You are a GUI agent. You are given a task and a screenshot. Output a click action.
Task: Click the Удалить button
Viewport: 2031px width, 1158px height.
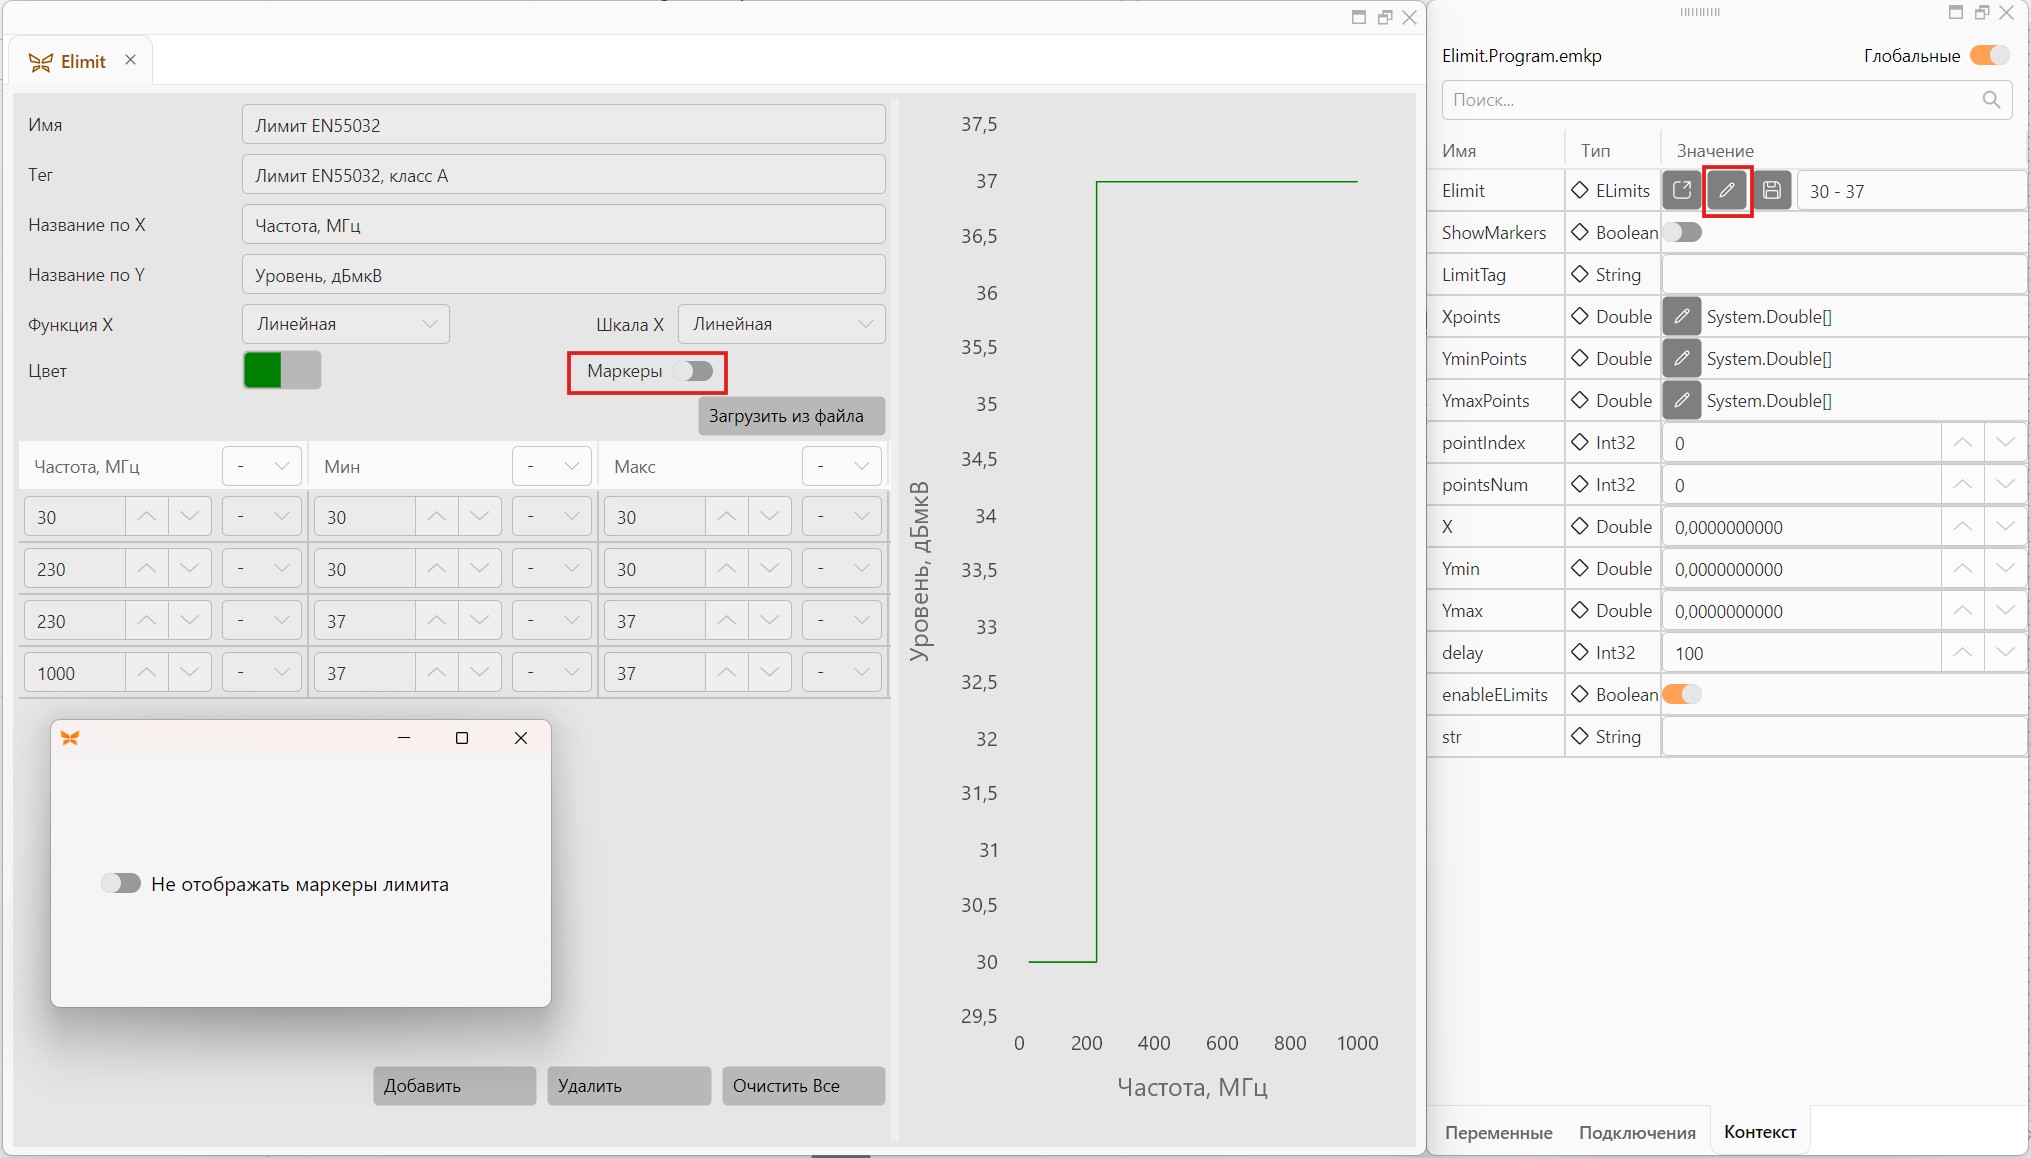point(629,1085)
